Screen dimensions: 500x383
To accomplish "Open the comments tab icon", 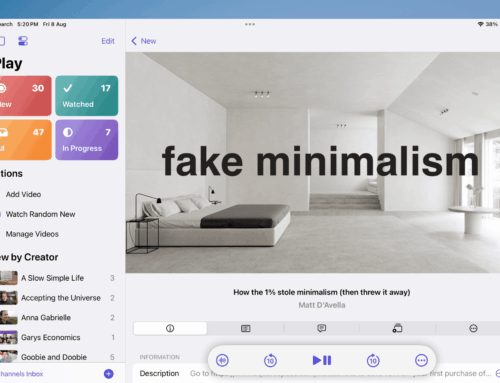I will 321,328.
